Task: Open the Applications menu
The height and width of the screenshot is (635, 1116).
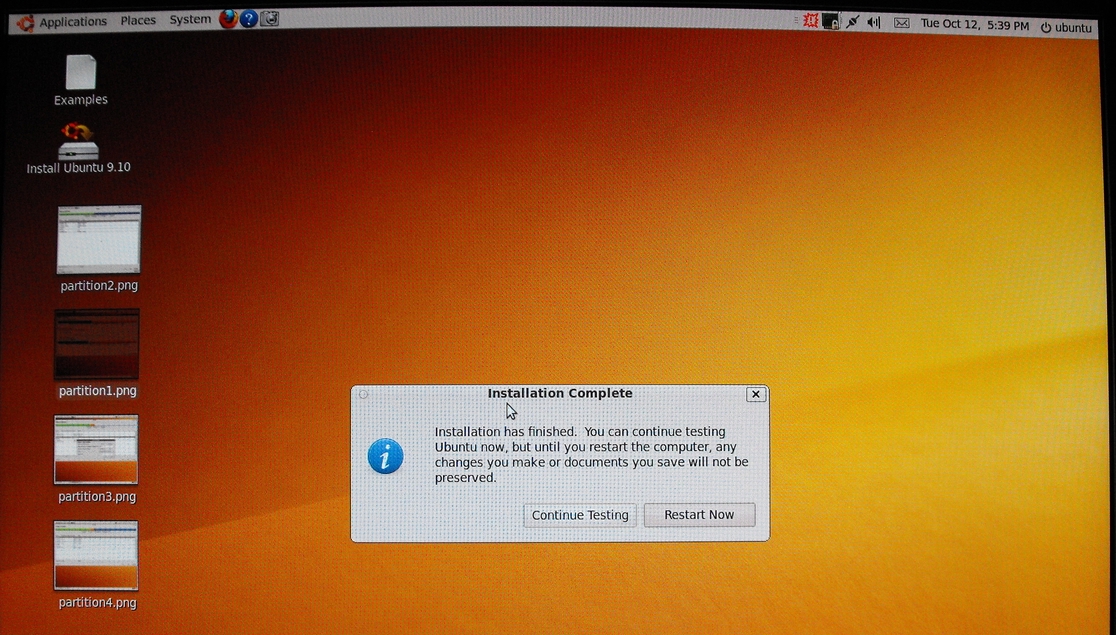Action: tap(72, 21)
